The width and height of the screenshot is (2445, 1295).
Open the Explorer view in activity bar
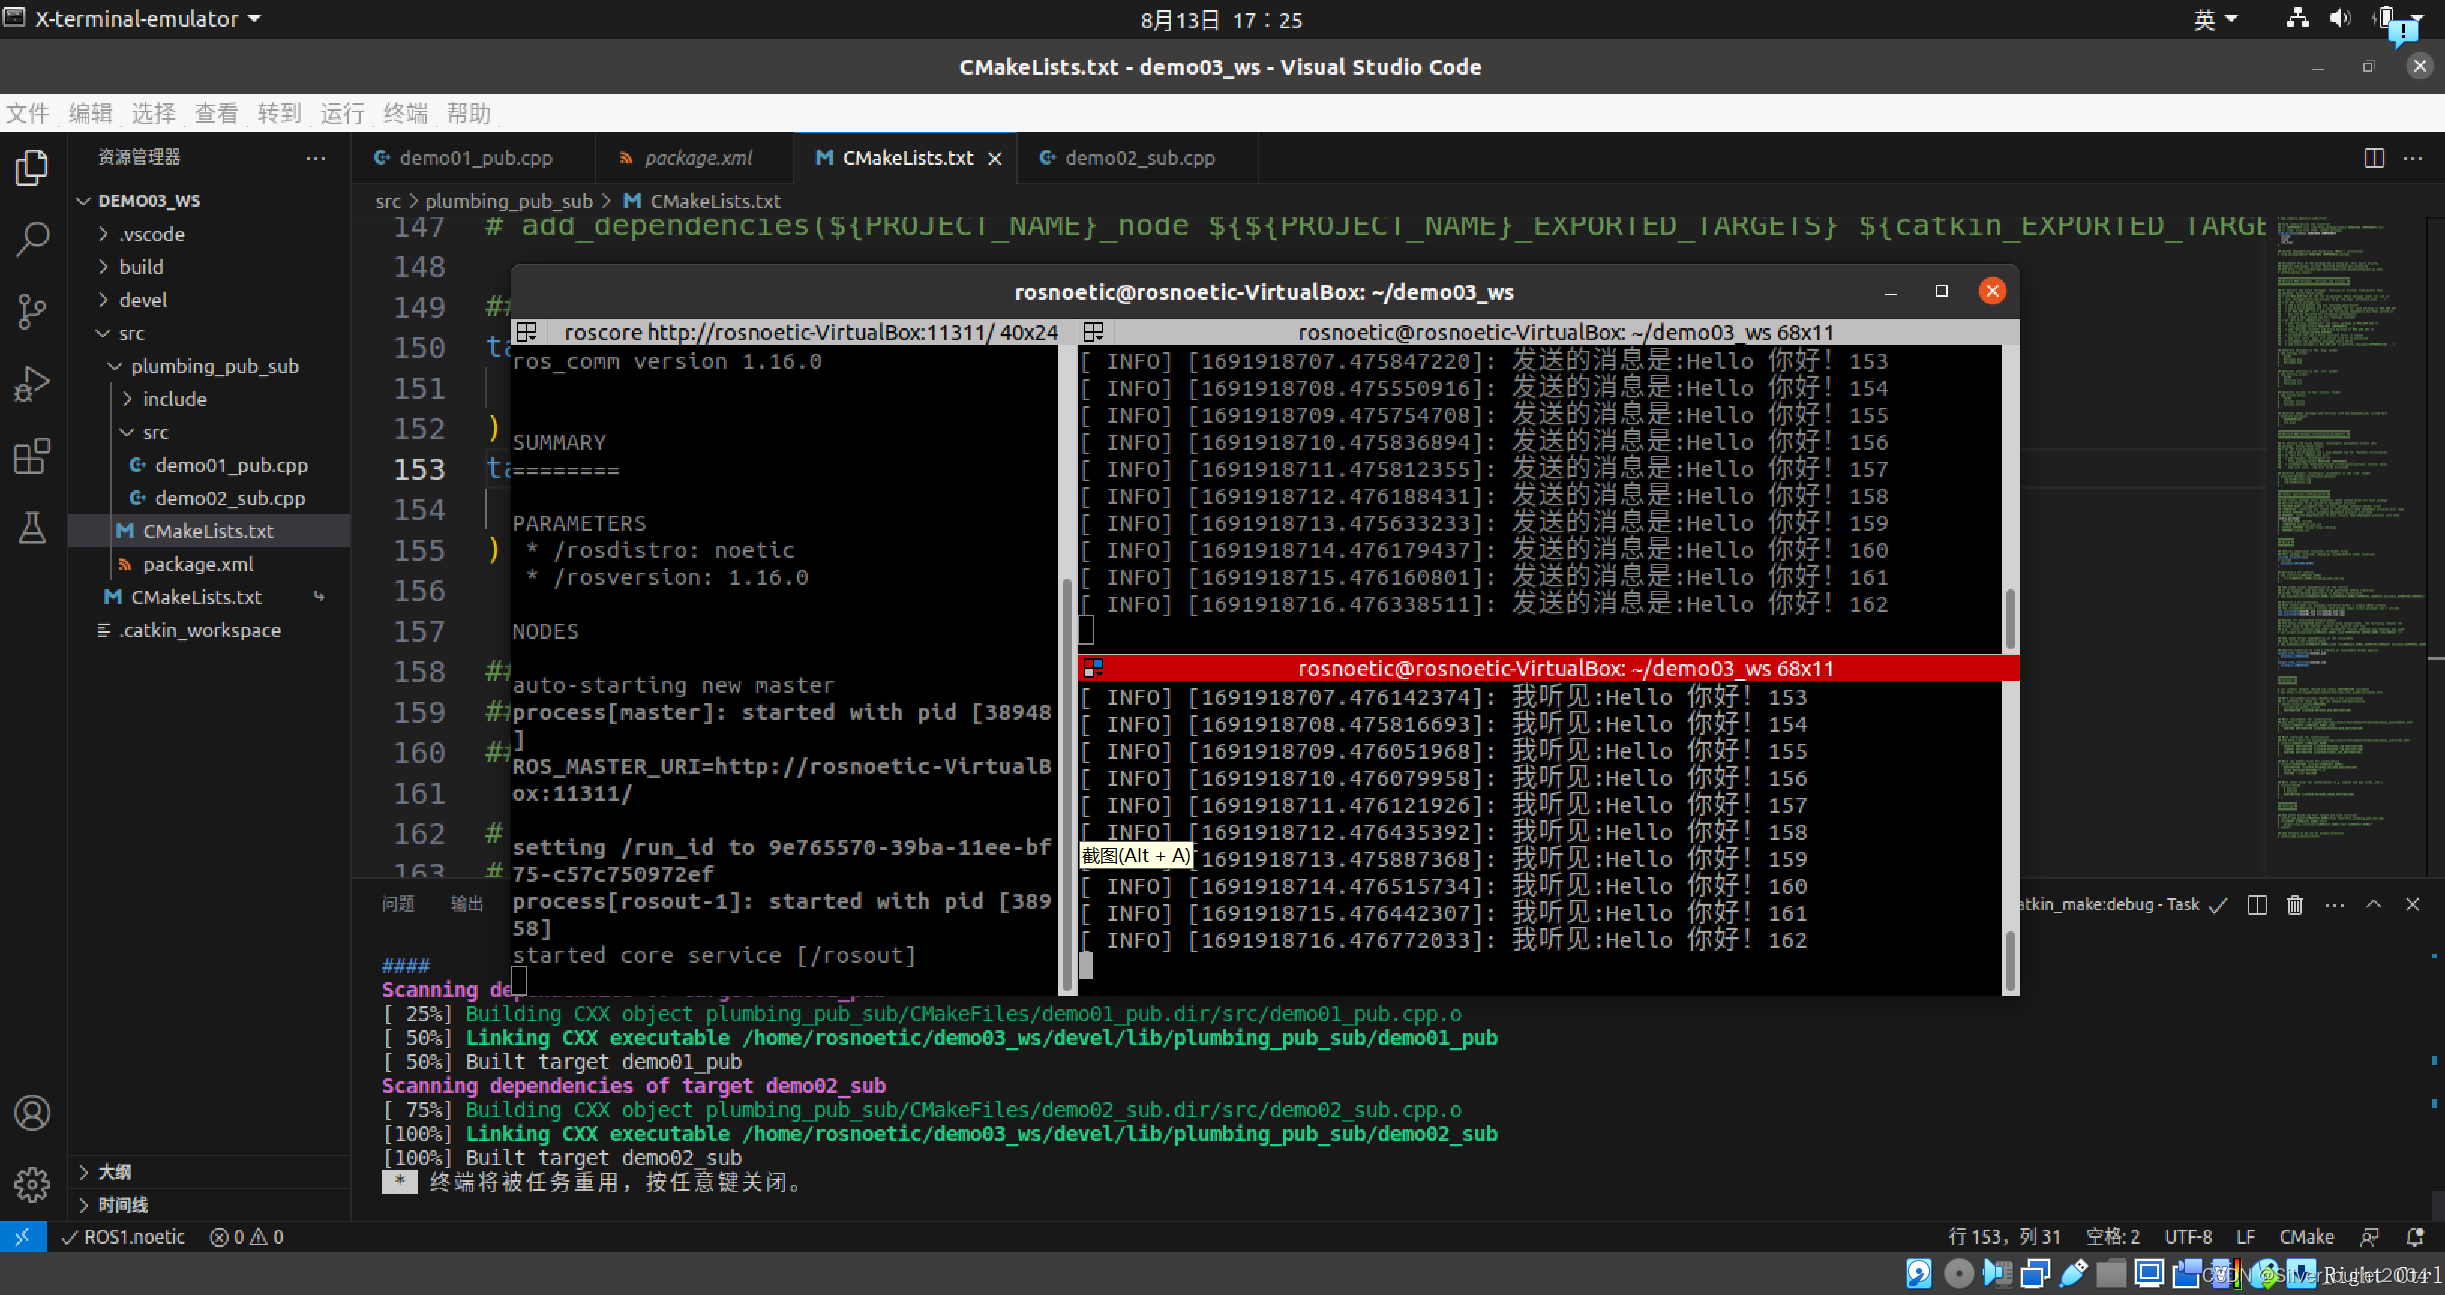(32, 167)
